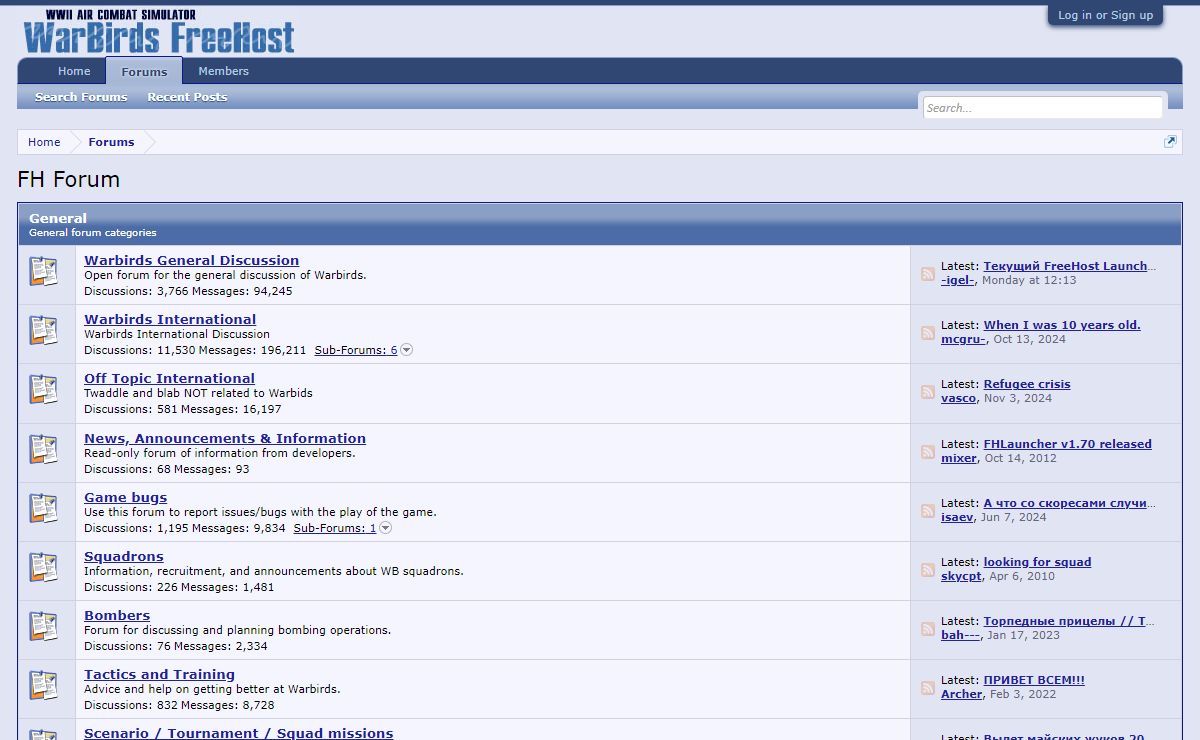Open the Squadrons forum
This screenshot has height=740, width=1200.
124,556
